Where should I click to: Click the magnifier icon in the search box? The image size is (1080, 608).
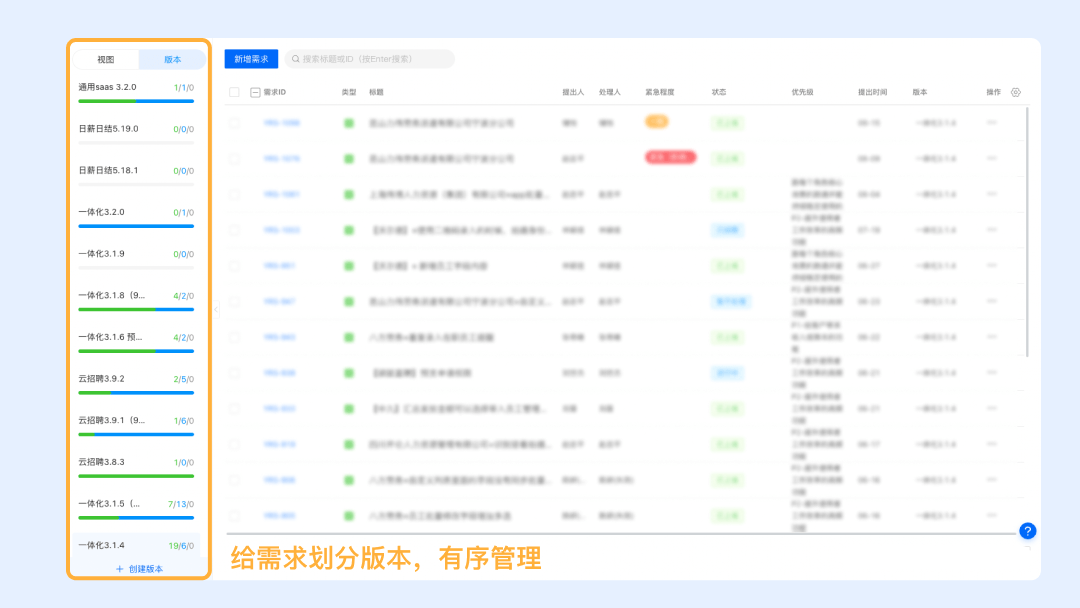[x=296, y=60]
